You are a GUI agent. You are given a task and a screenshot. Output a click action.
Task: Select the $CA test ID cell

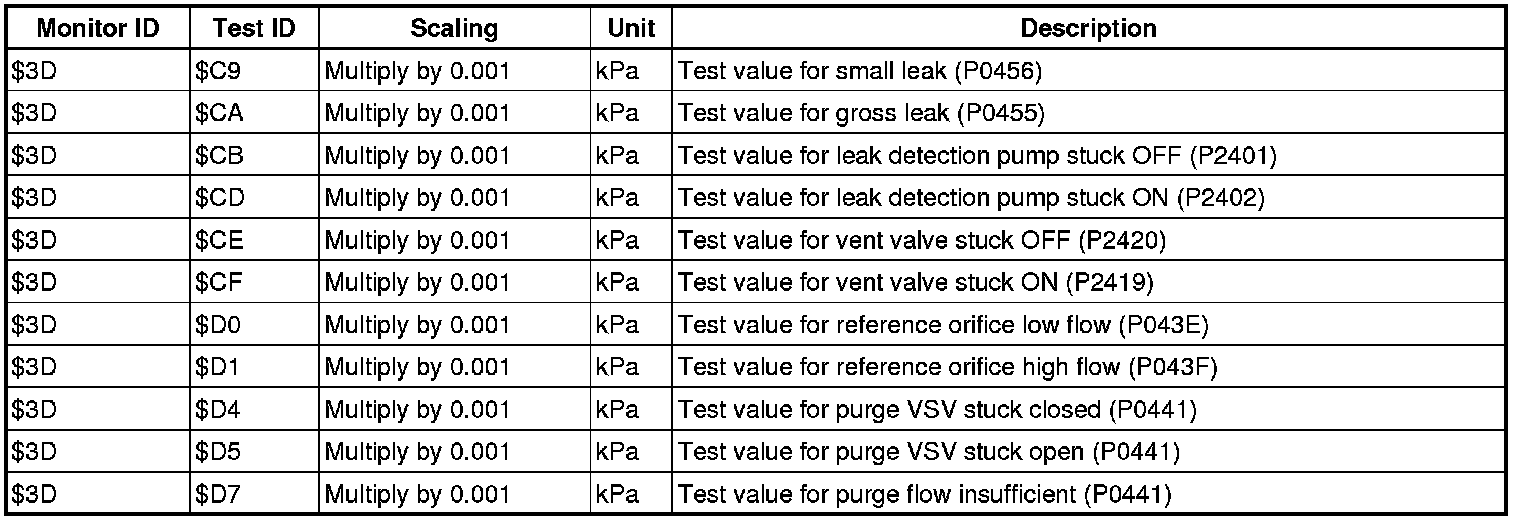click(x=220, y=114)
